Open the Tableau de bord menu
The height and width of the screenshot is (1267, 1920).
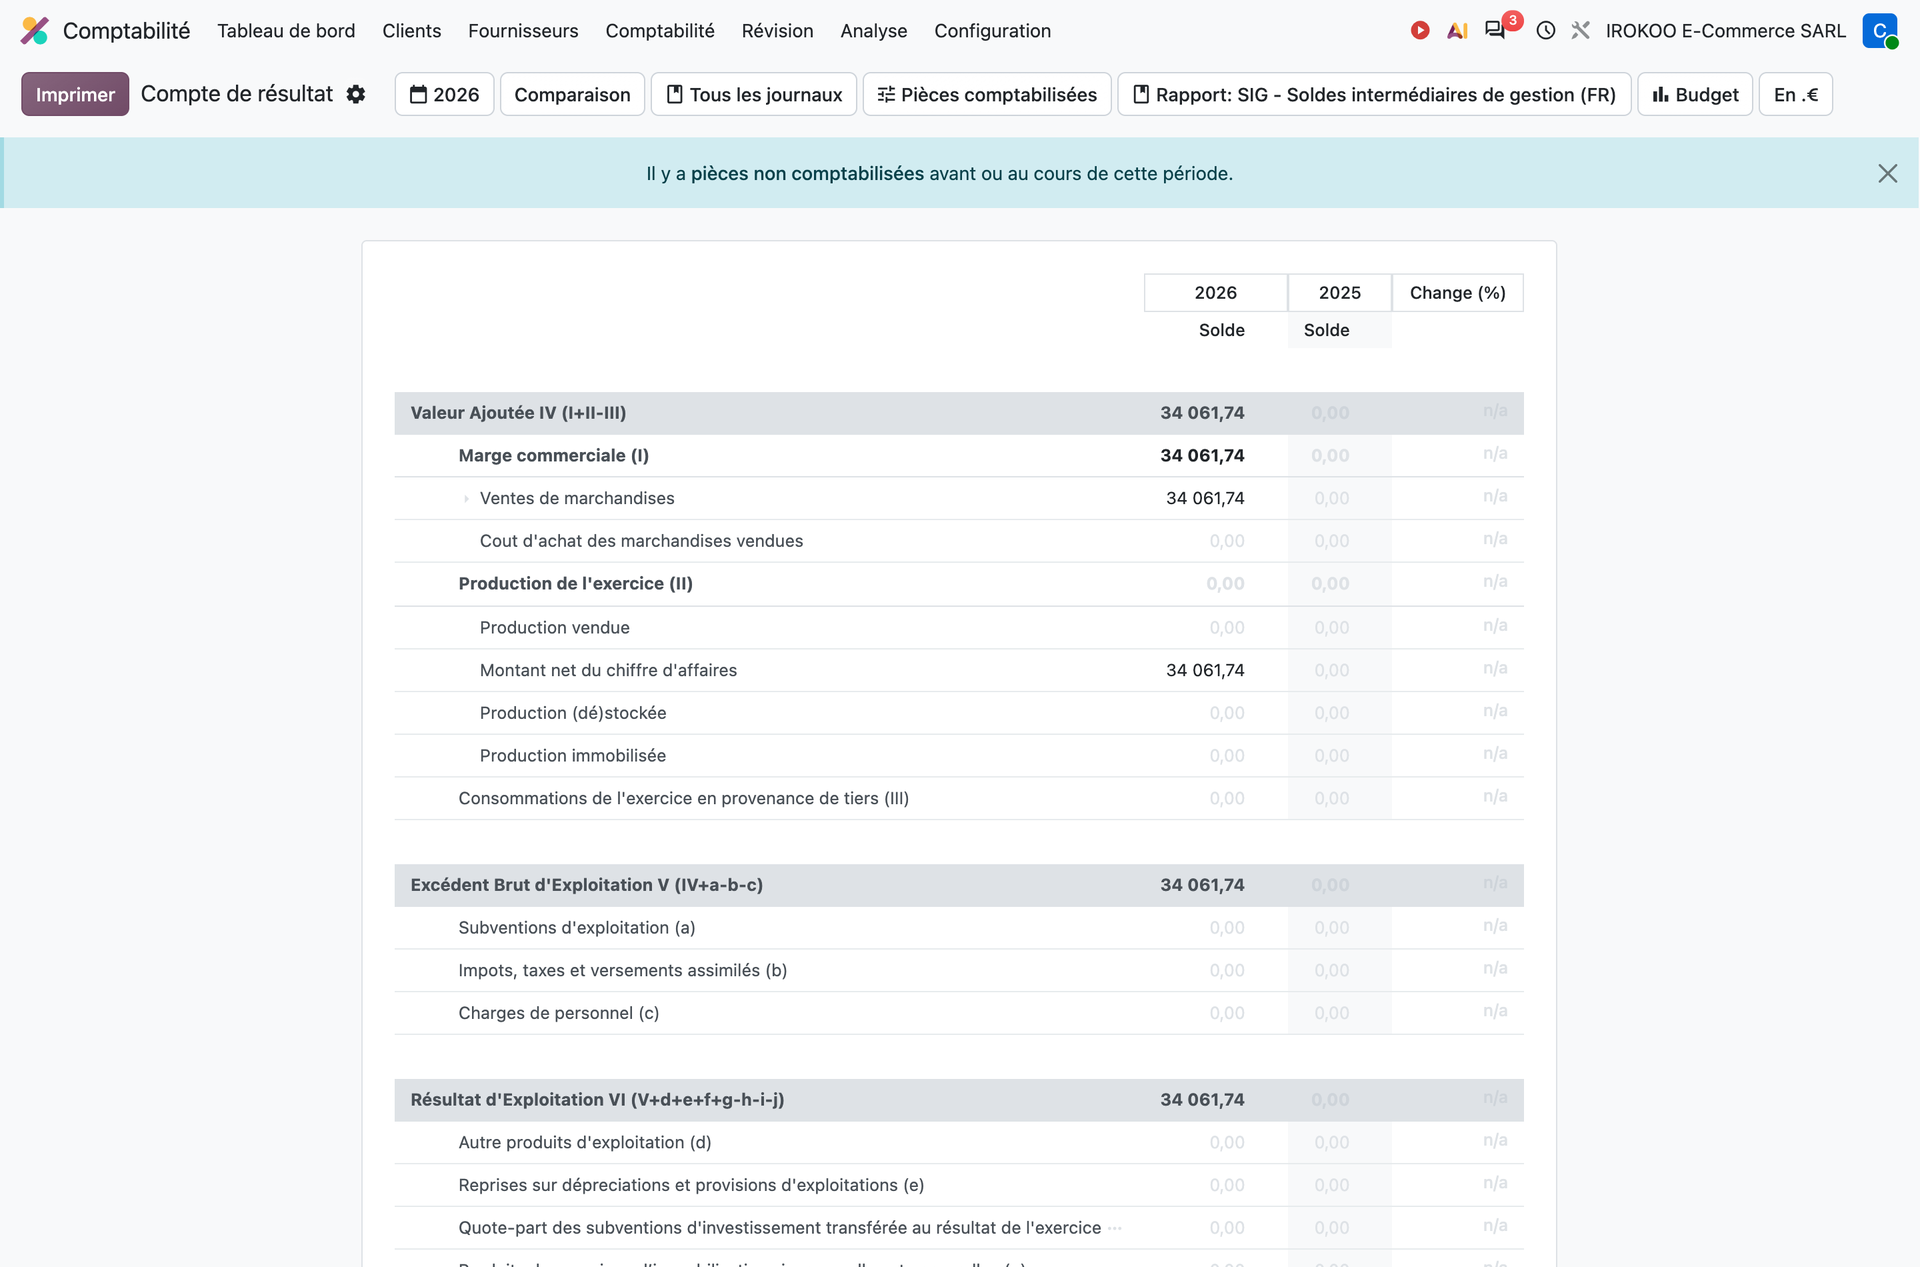tap(286, 31)
